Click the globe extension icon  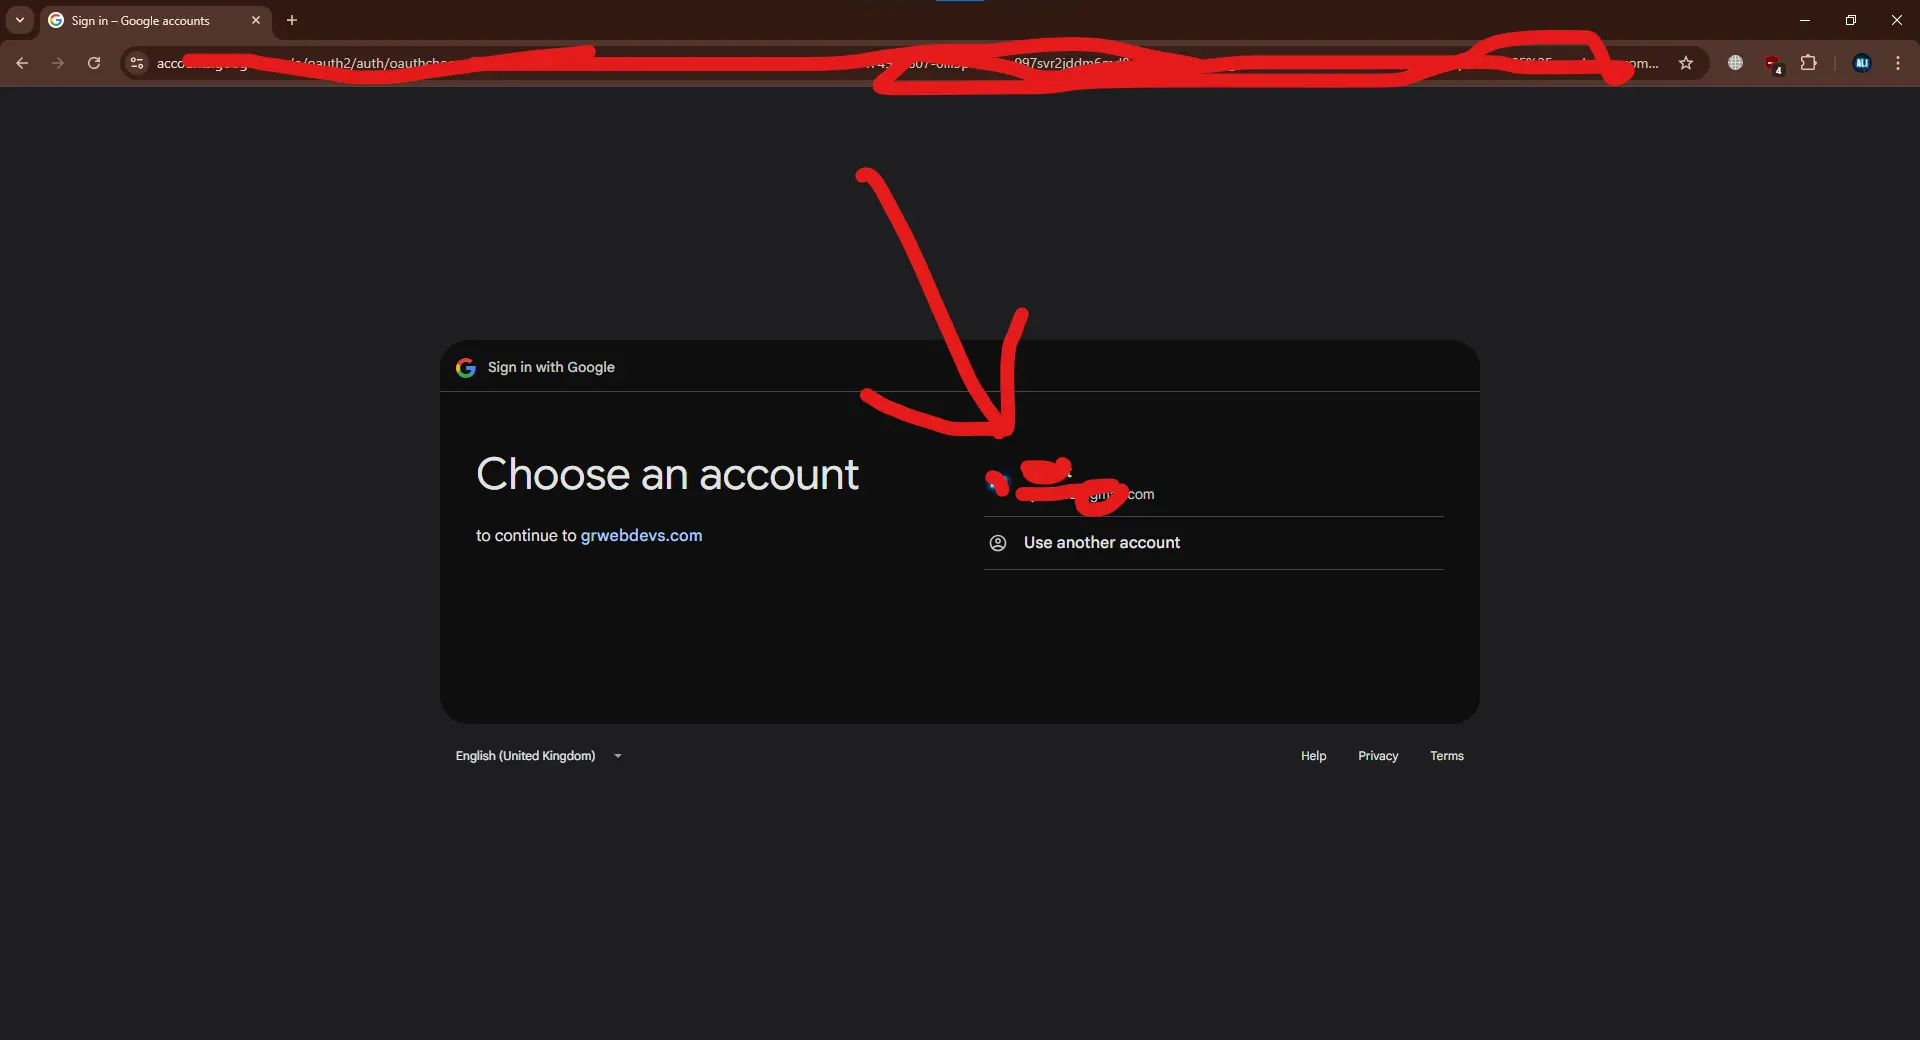1735,63
